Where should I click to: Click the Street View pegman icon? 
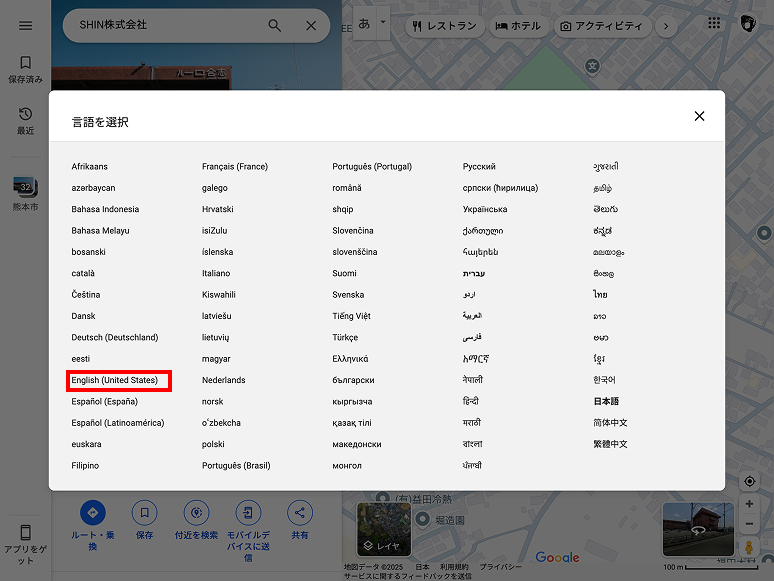(749, 547)
